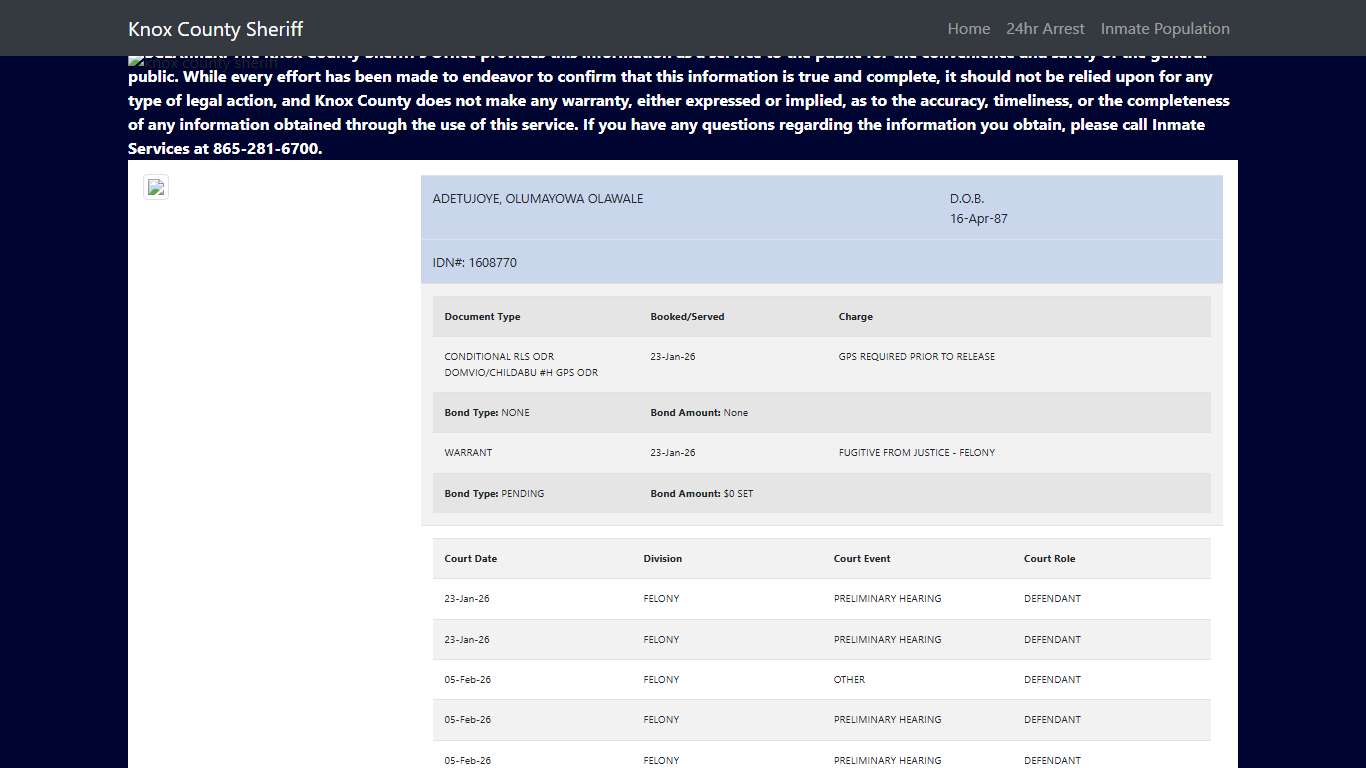Screen dimensions: 1366x768
Task: Click the Document Type column header
Action: pos(481,316)
